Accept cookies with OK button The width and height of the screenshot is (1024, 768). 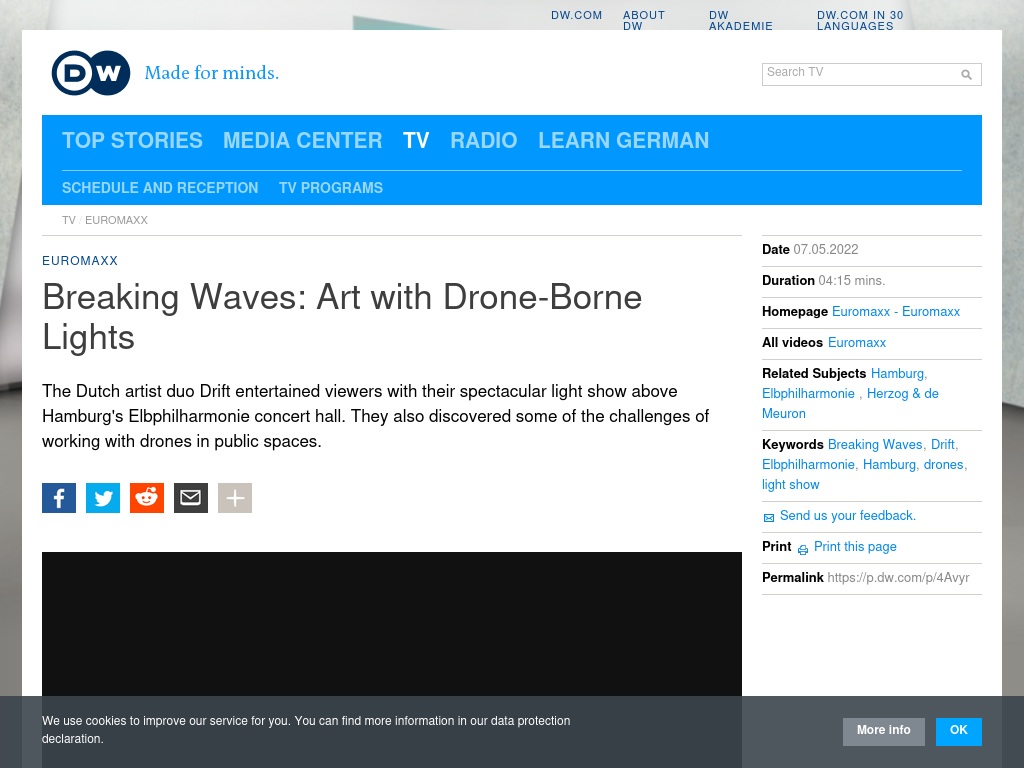tap(958, 731)
